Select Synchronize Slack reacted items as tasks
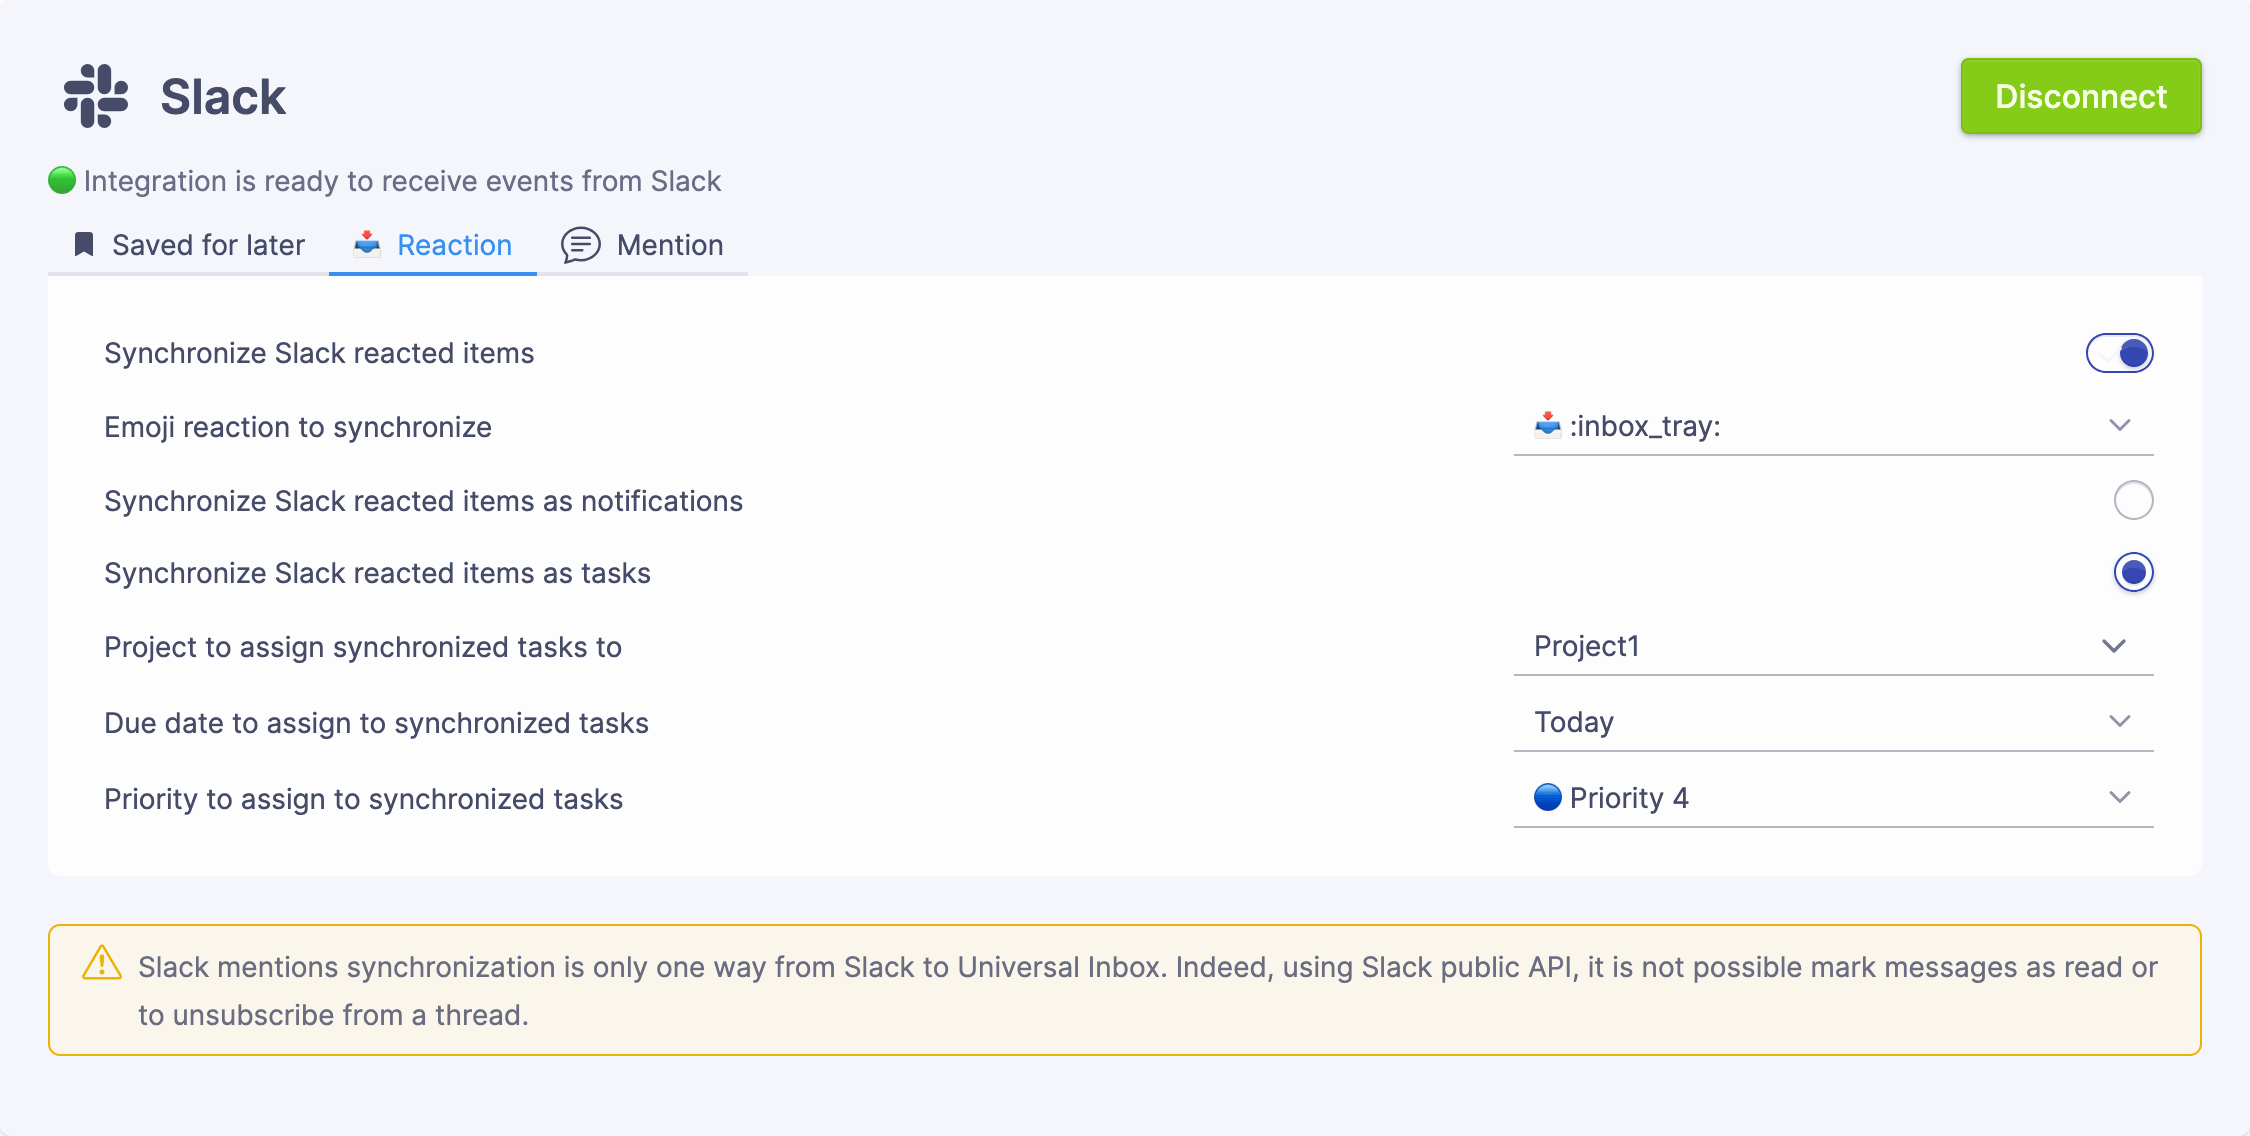Image resolution: width=2250 pixels, height=1136 pixels. click(2134, 572)
